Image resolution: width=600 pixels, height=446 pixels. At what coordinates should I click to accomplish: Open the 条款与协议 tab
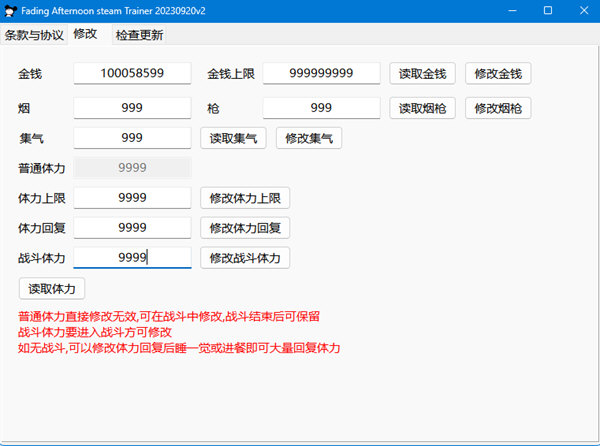[34, 35]
